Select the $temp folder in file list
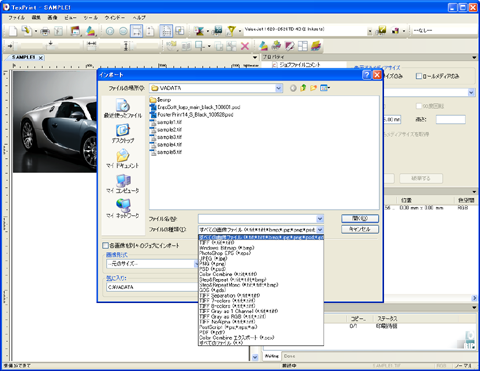 [x=161, y=100]
